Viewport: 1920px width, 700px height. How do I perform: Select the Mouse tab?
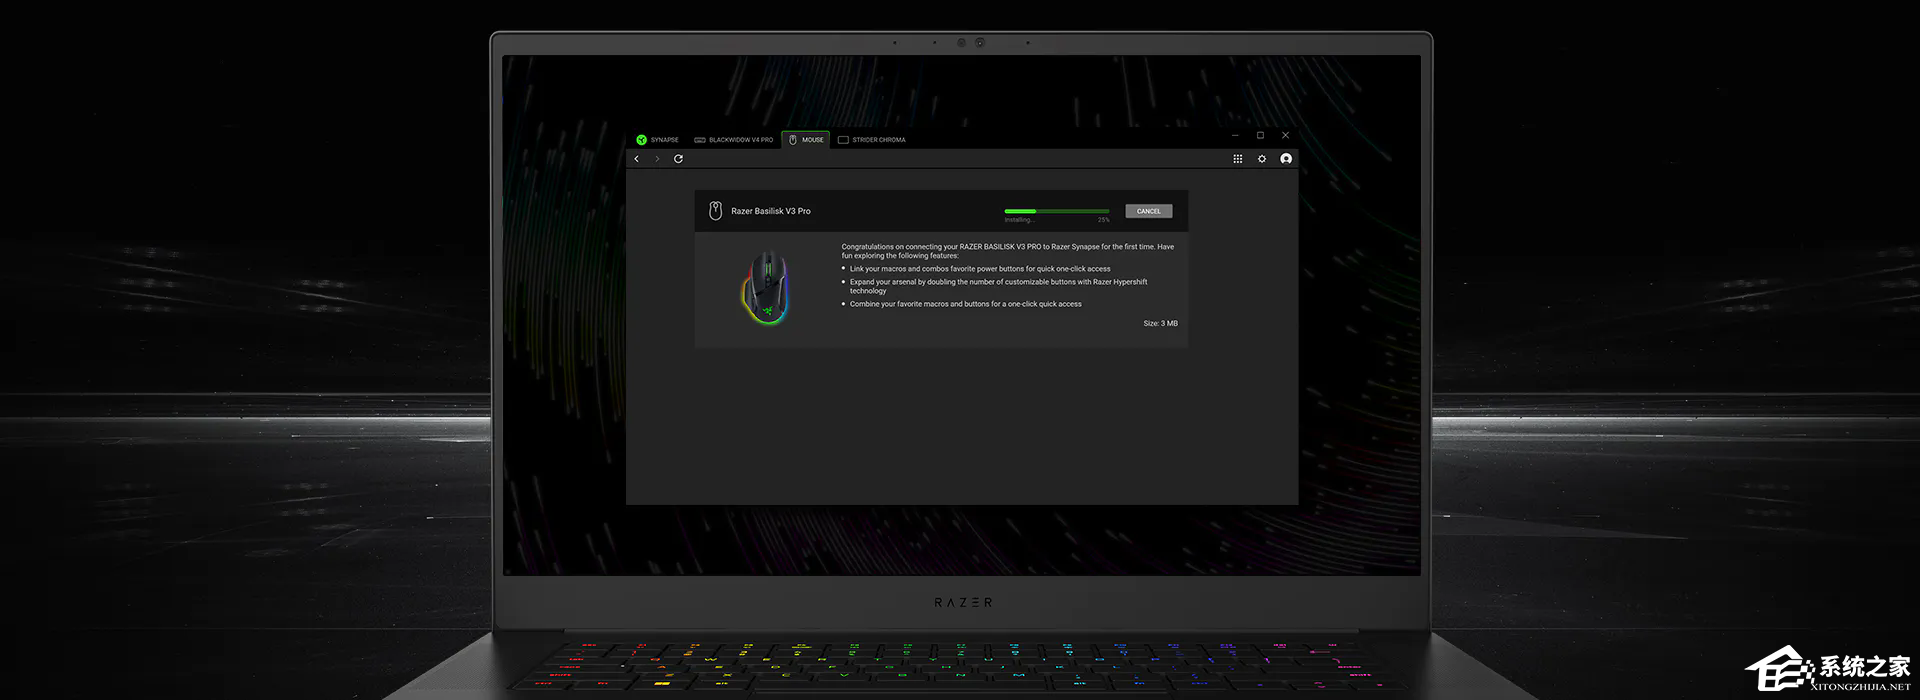click(806, 140)
